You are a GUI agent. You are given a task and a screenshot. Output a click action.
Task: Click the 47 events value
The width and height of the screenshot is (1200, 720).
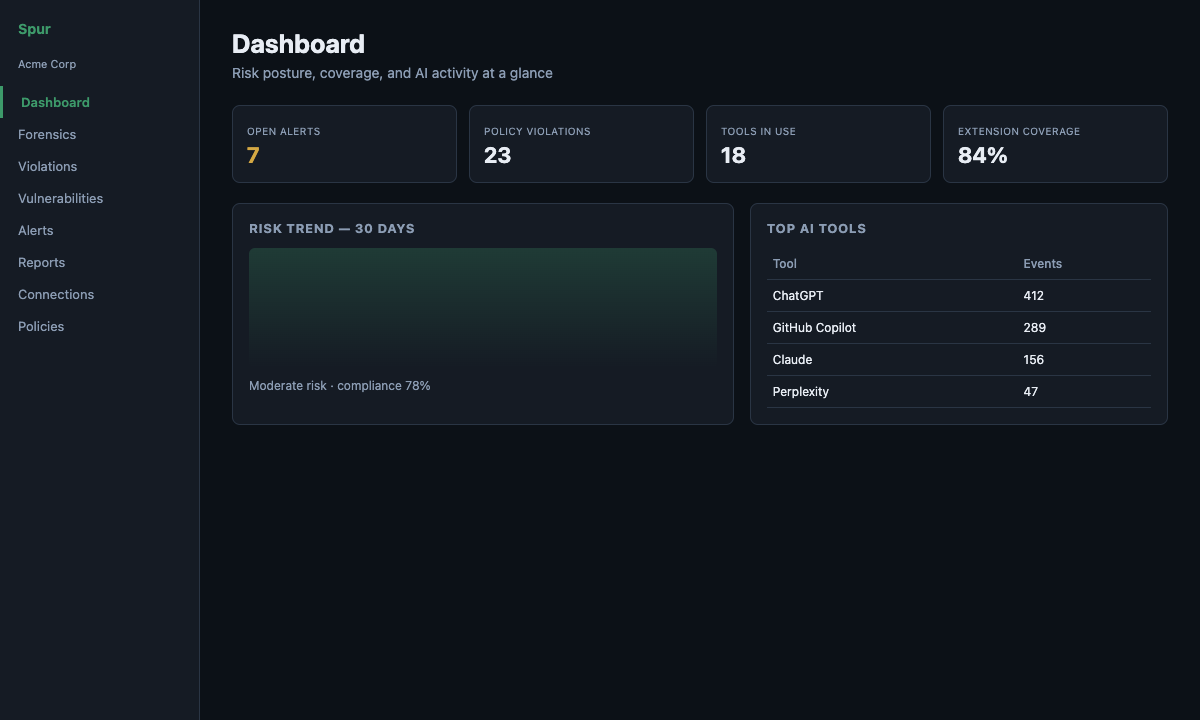[x=1030, y=392]
